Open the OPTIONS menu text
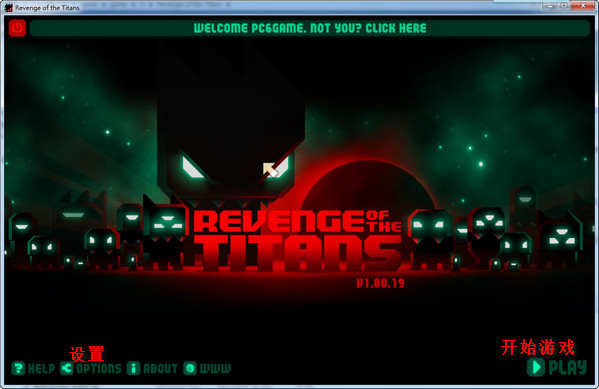The height and width of the screenshot is (389, 599). (99, 368)
